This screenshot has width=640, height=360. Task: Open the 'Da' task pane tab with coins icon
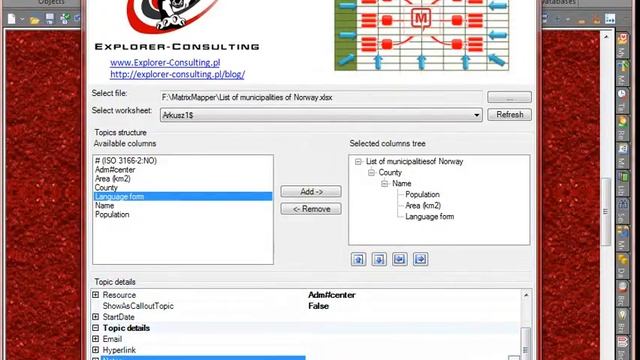[x=622, y=265]
